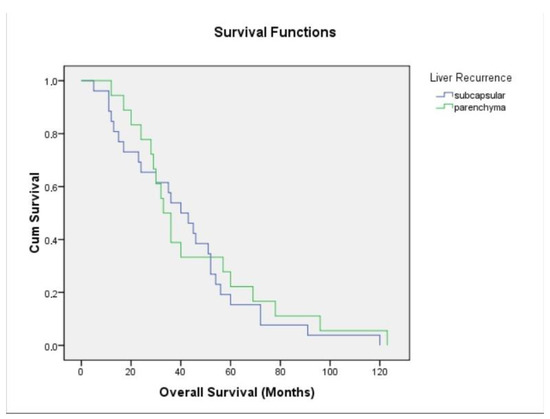The image size is (550, 419).
Task: Click the 0.6 tick on y-axis
Action: (x=51, y=187)
